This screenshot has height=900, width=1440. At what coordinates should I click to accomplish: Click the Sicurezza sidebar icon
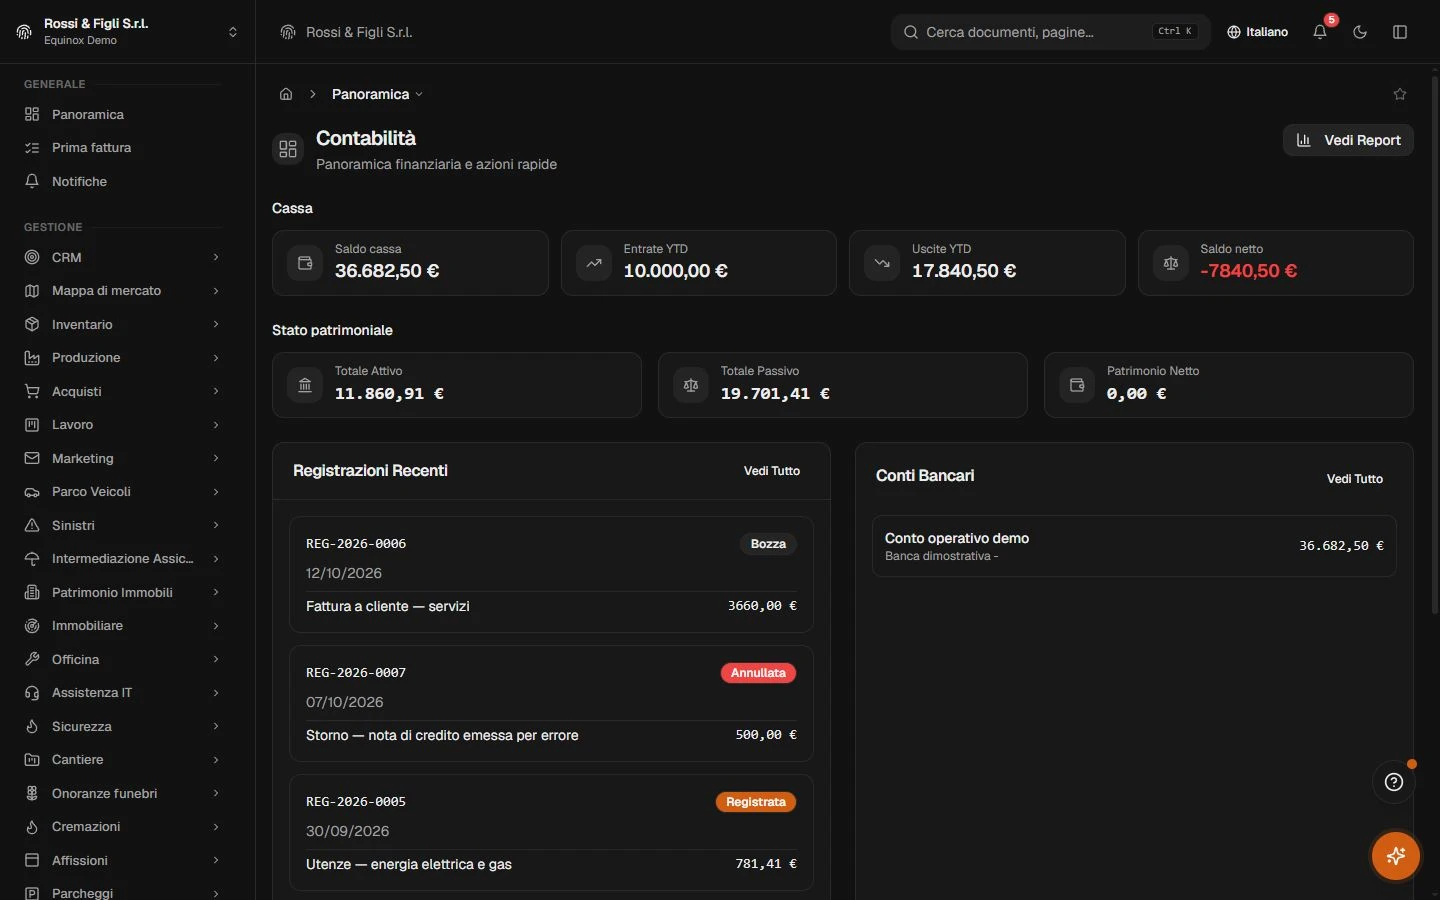(32, 726)
